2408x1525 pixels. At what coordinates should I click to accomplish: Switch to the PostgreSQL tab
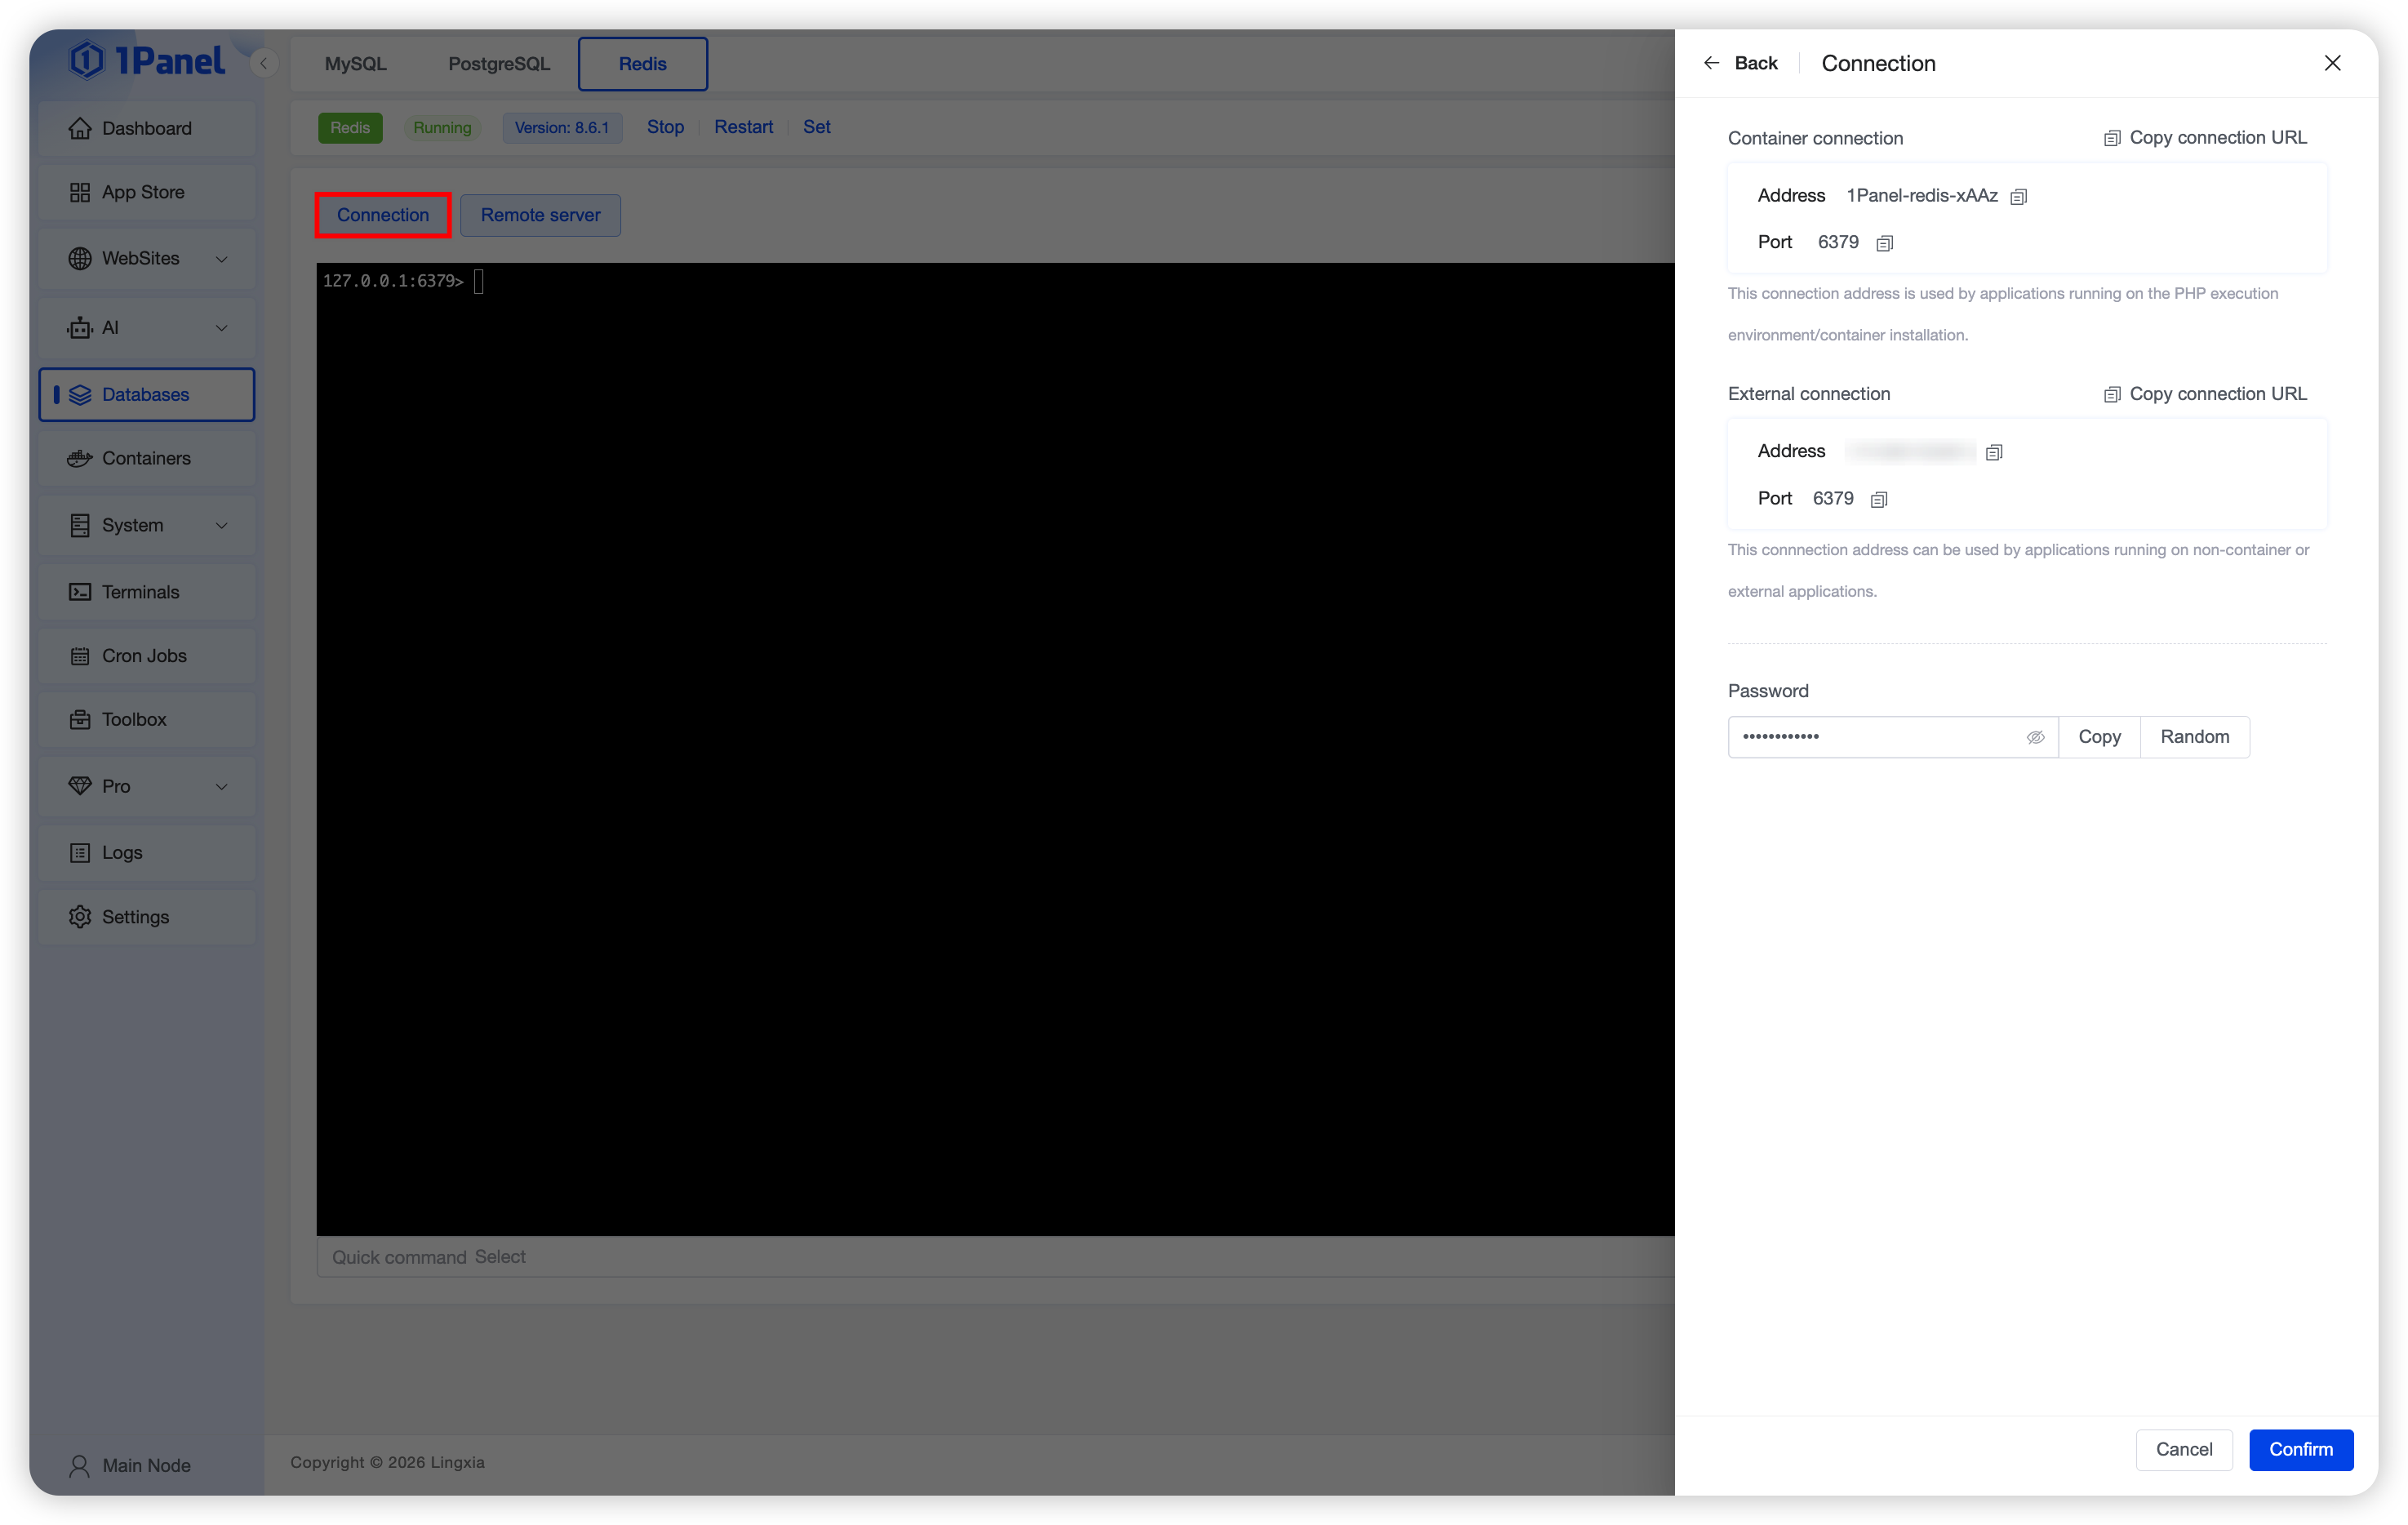[498, 64]
